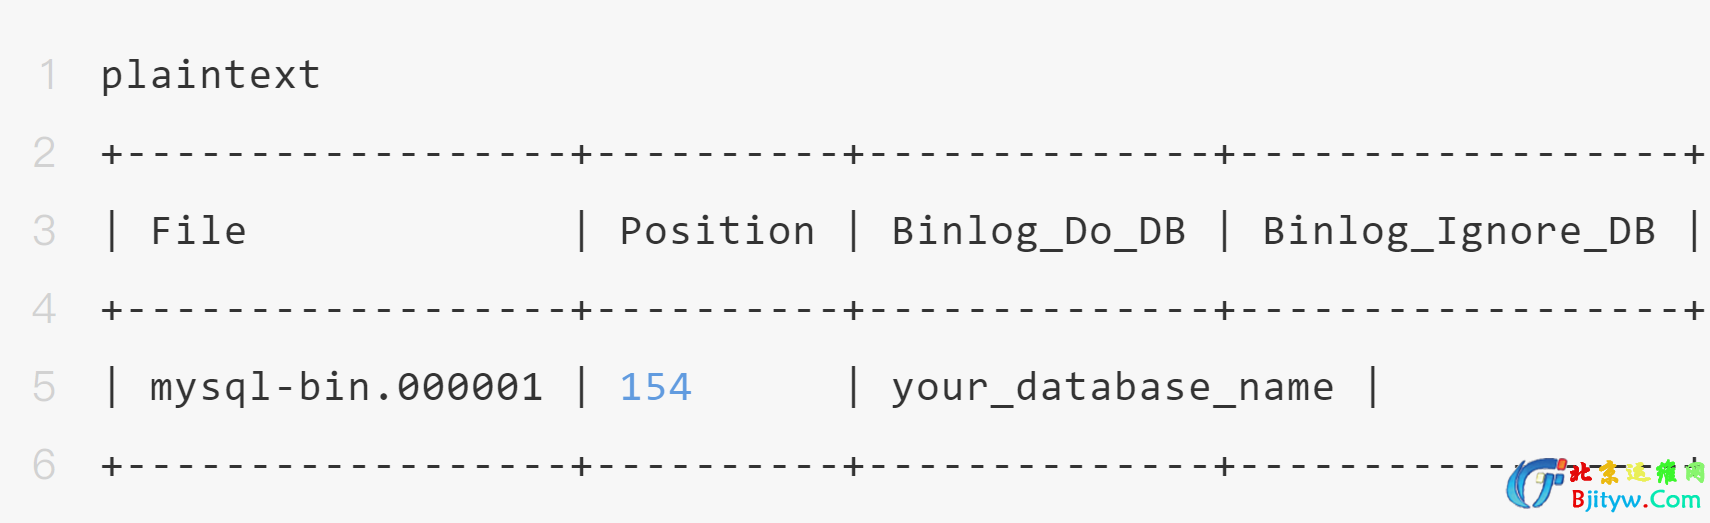Click the blue 154 position value
The height and width of the screenshot is (523, 1710).
[x=655, y=387]
